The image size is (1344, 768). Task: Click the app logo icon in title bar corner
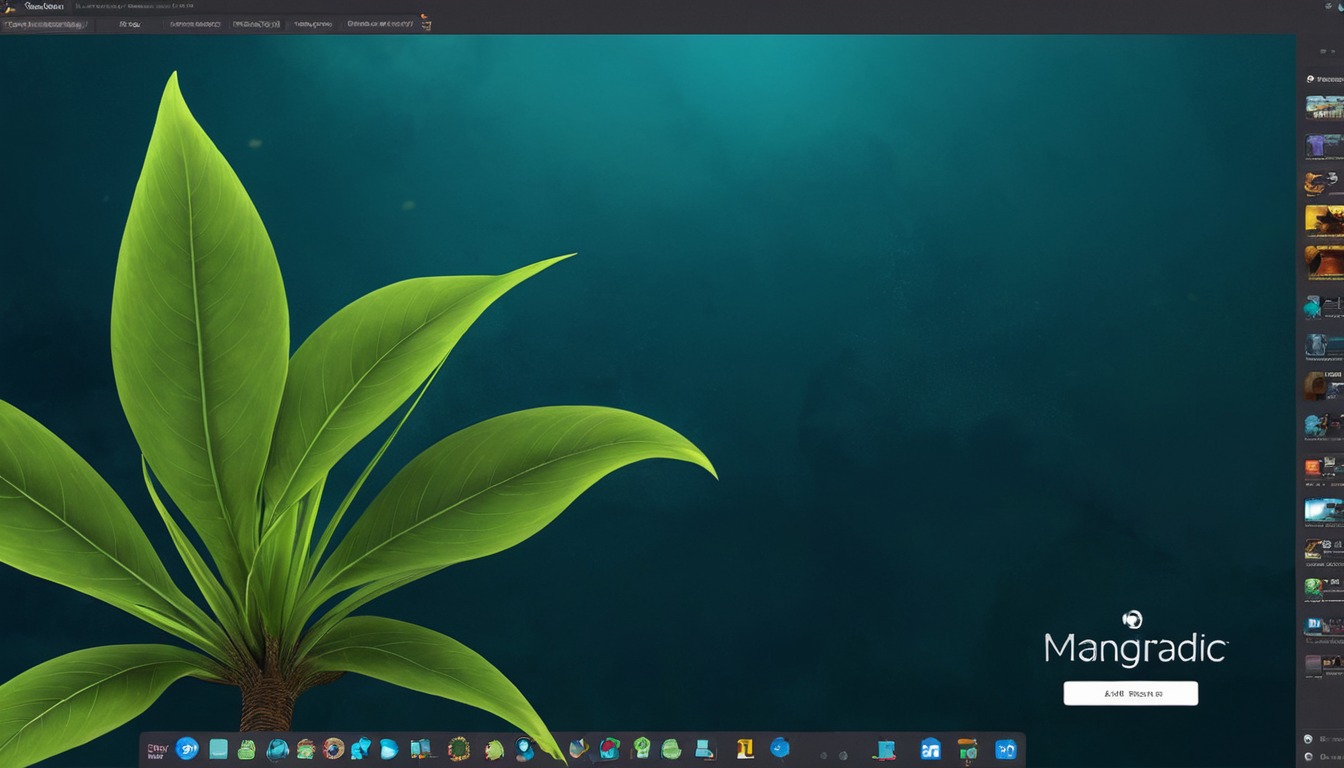pos(10,7)
